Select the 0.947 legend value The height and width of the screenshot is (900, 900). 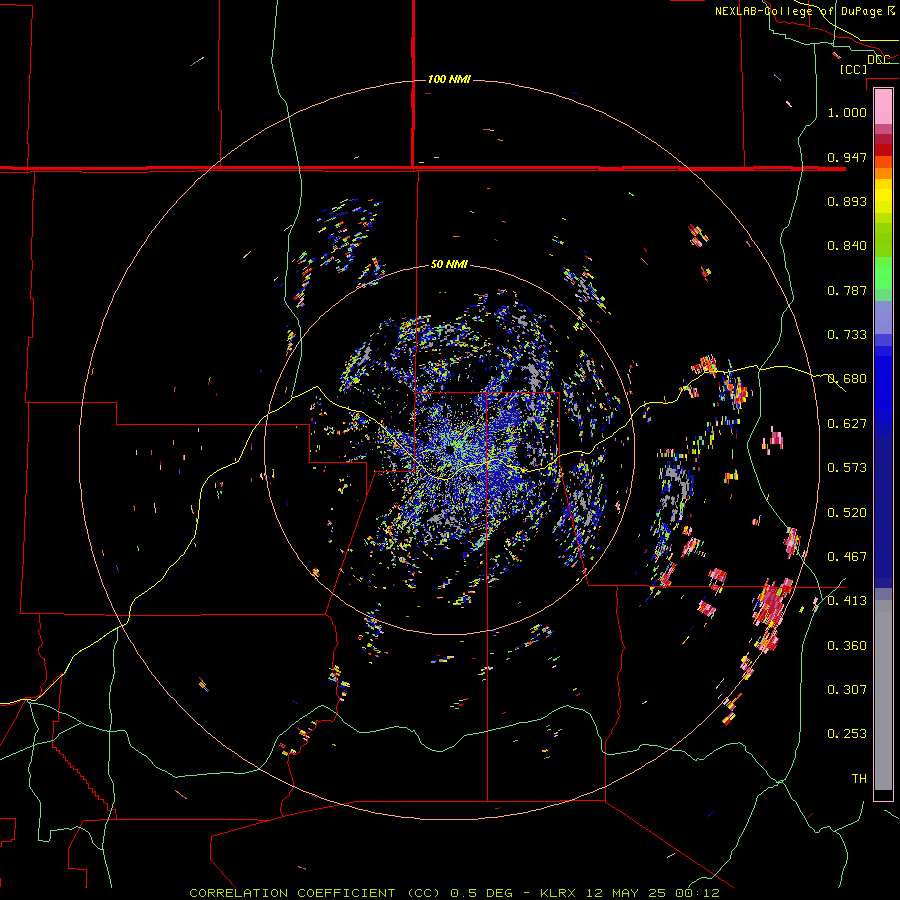(847, 157)
